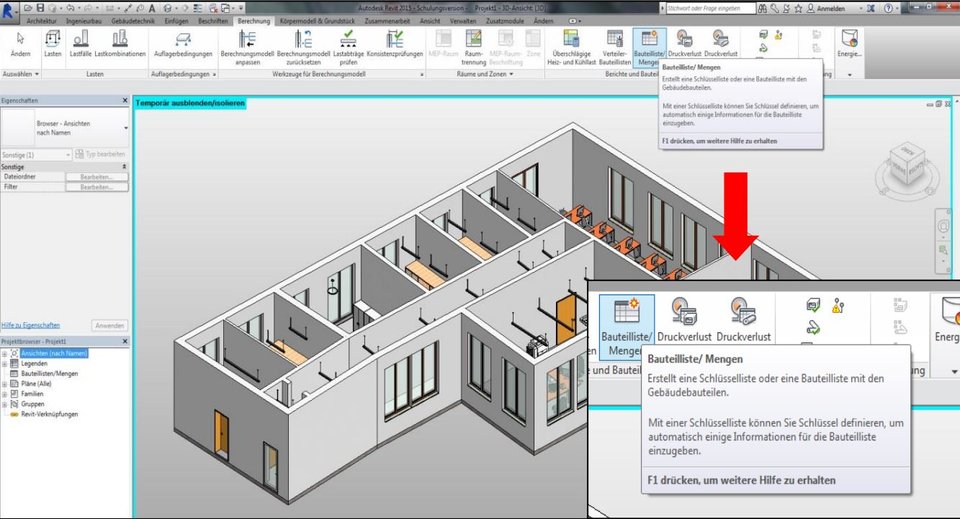Open the Ansicht ribbon tab
The width and height of the screenshot is (960, 519).
click(430, 21)
